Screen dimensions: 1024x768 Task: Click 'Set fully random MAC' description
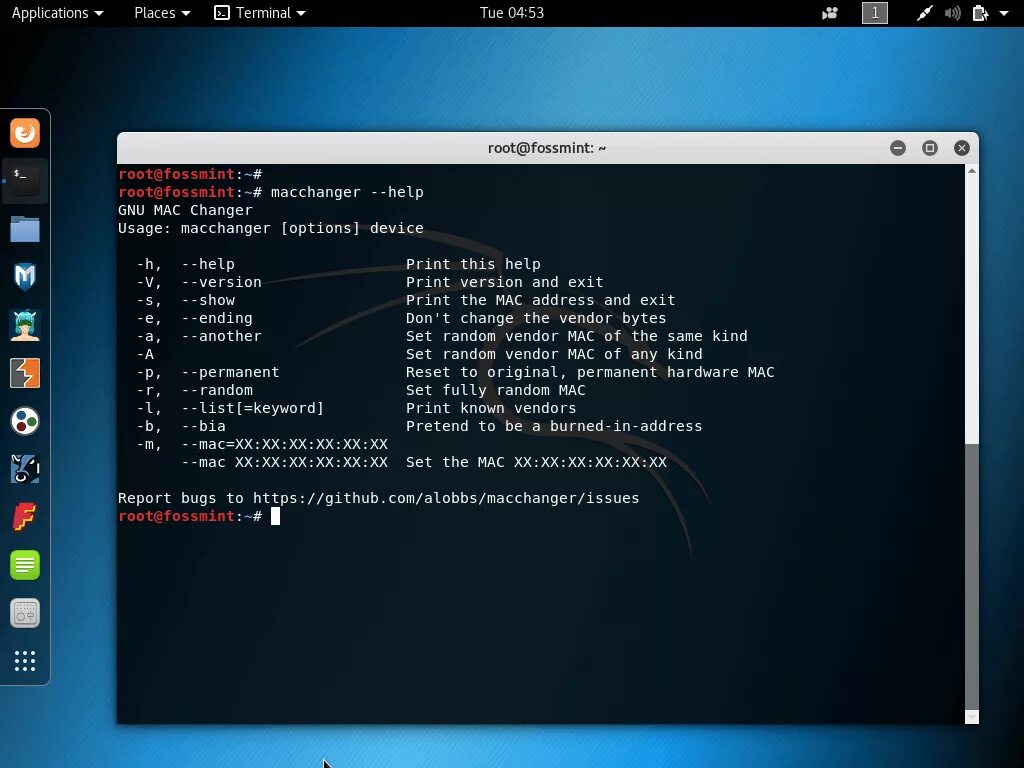click(x=496, y=390)
